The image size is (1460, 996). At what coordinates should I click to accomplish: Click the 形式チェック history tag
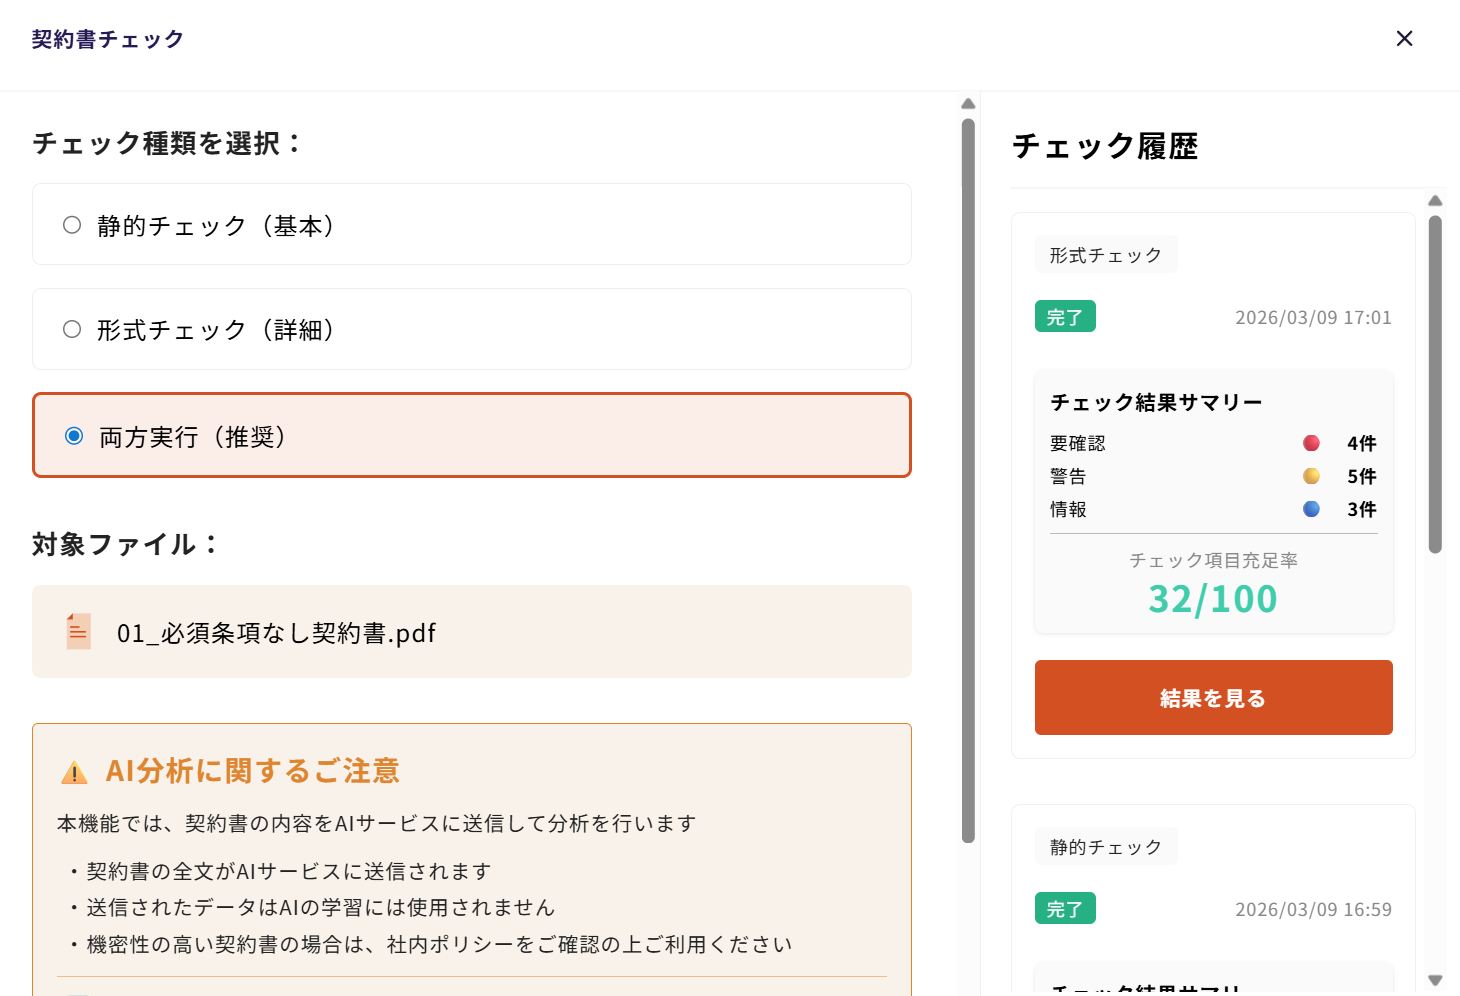point(1105,255)
